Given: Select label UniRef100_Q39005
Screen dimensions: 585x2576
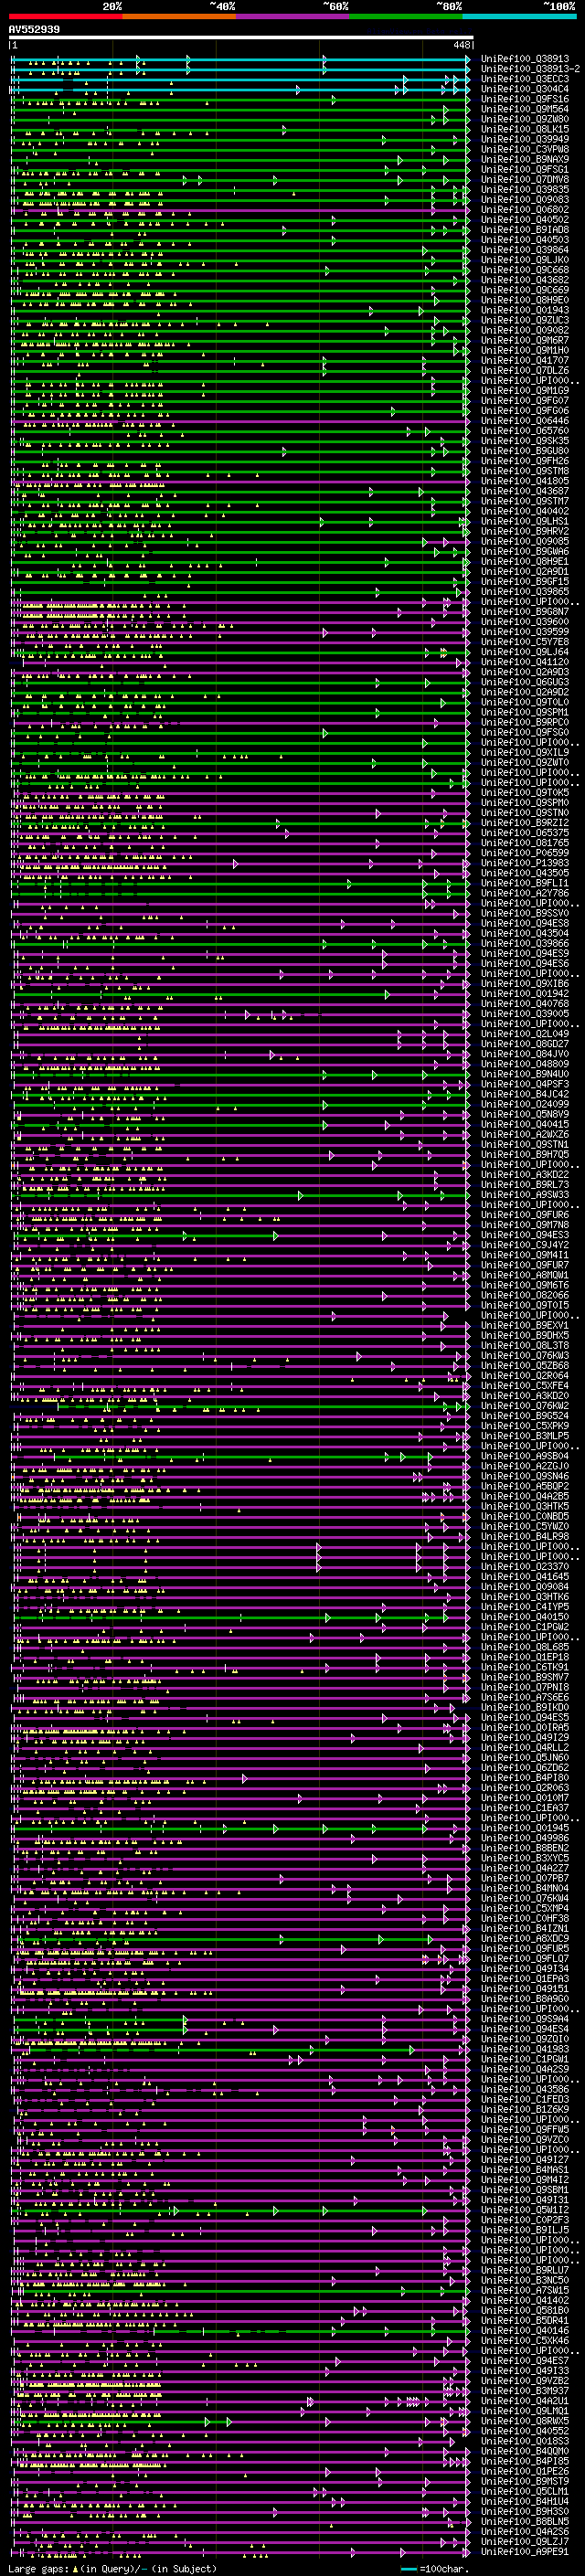Looking at the screenshot, I should [525, 1013].
